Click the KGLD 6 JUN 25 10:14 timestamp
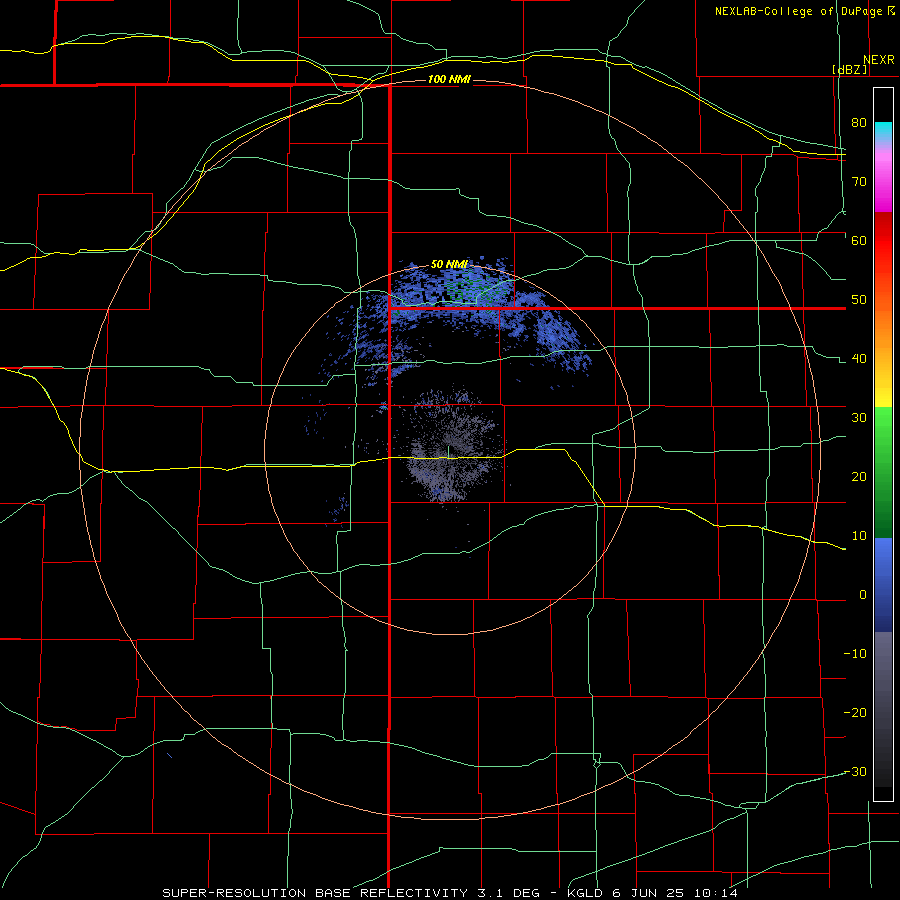The image size is (900, 900). coord(652,893)
